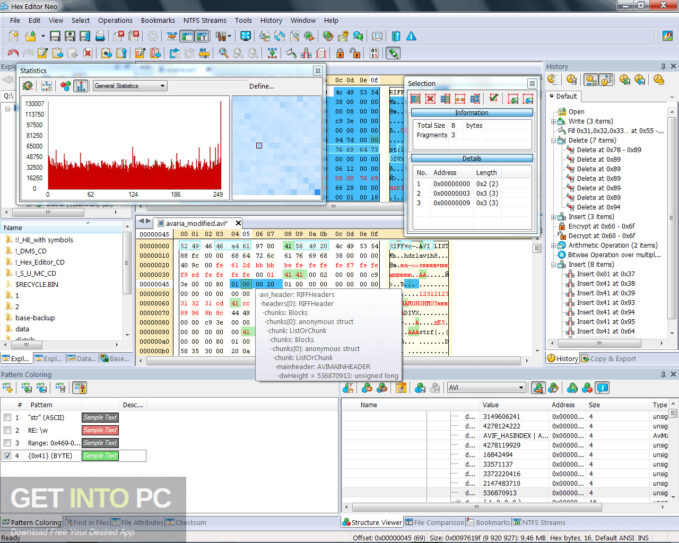Select value 536870913 in Structure Viewer
Screen dimensions: 679x543
[499, 493]
